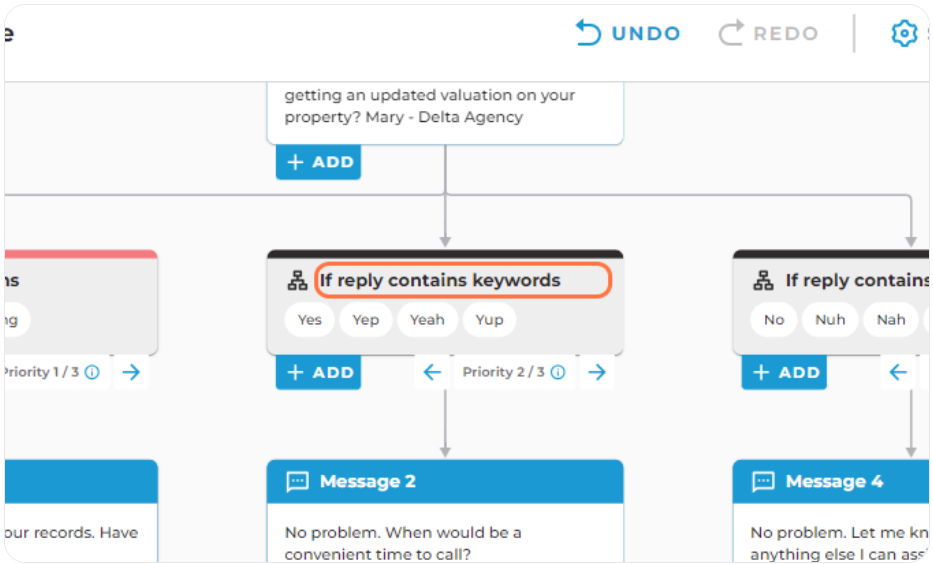Click the Undo arrow icon

tap(588, 33)
